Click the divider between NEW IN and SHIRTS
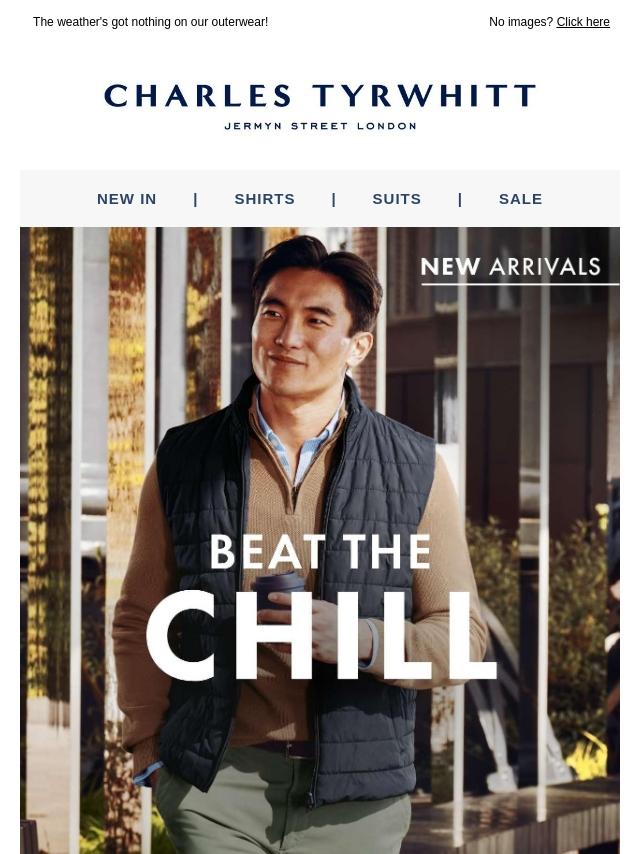640x854 pixels. [x=196, y=199]
